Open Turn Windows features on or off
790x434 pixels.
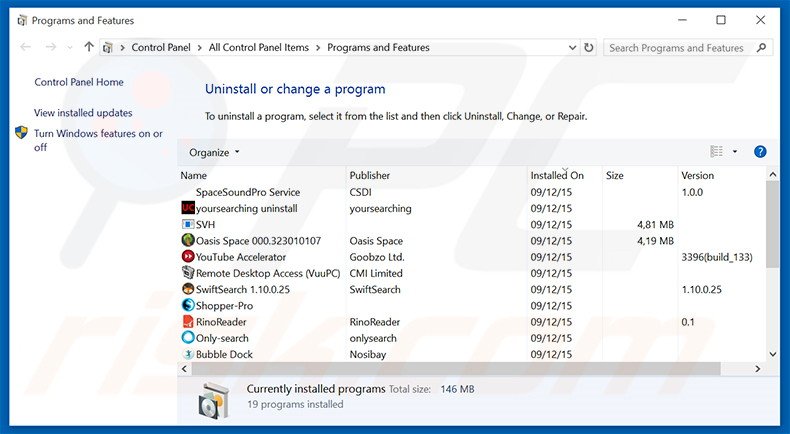pos(98,140)
